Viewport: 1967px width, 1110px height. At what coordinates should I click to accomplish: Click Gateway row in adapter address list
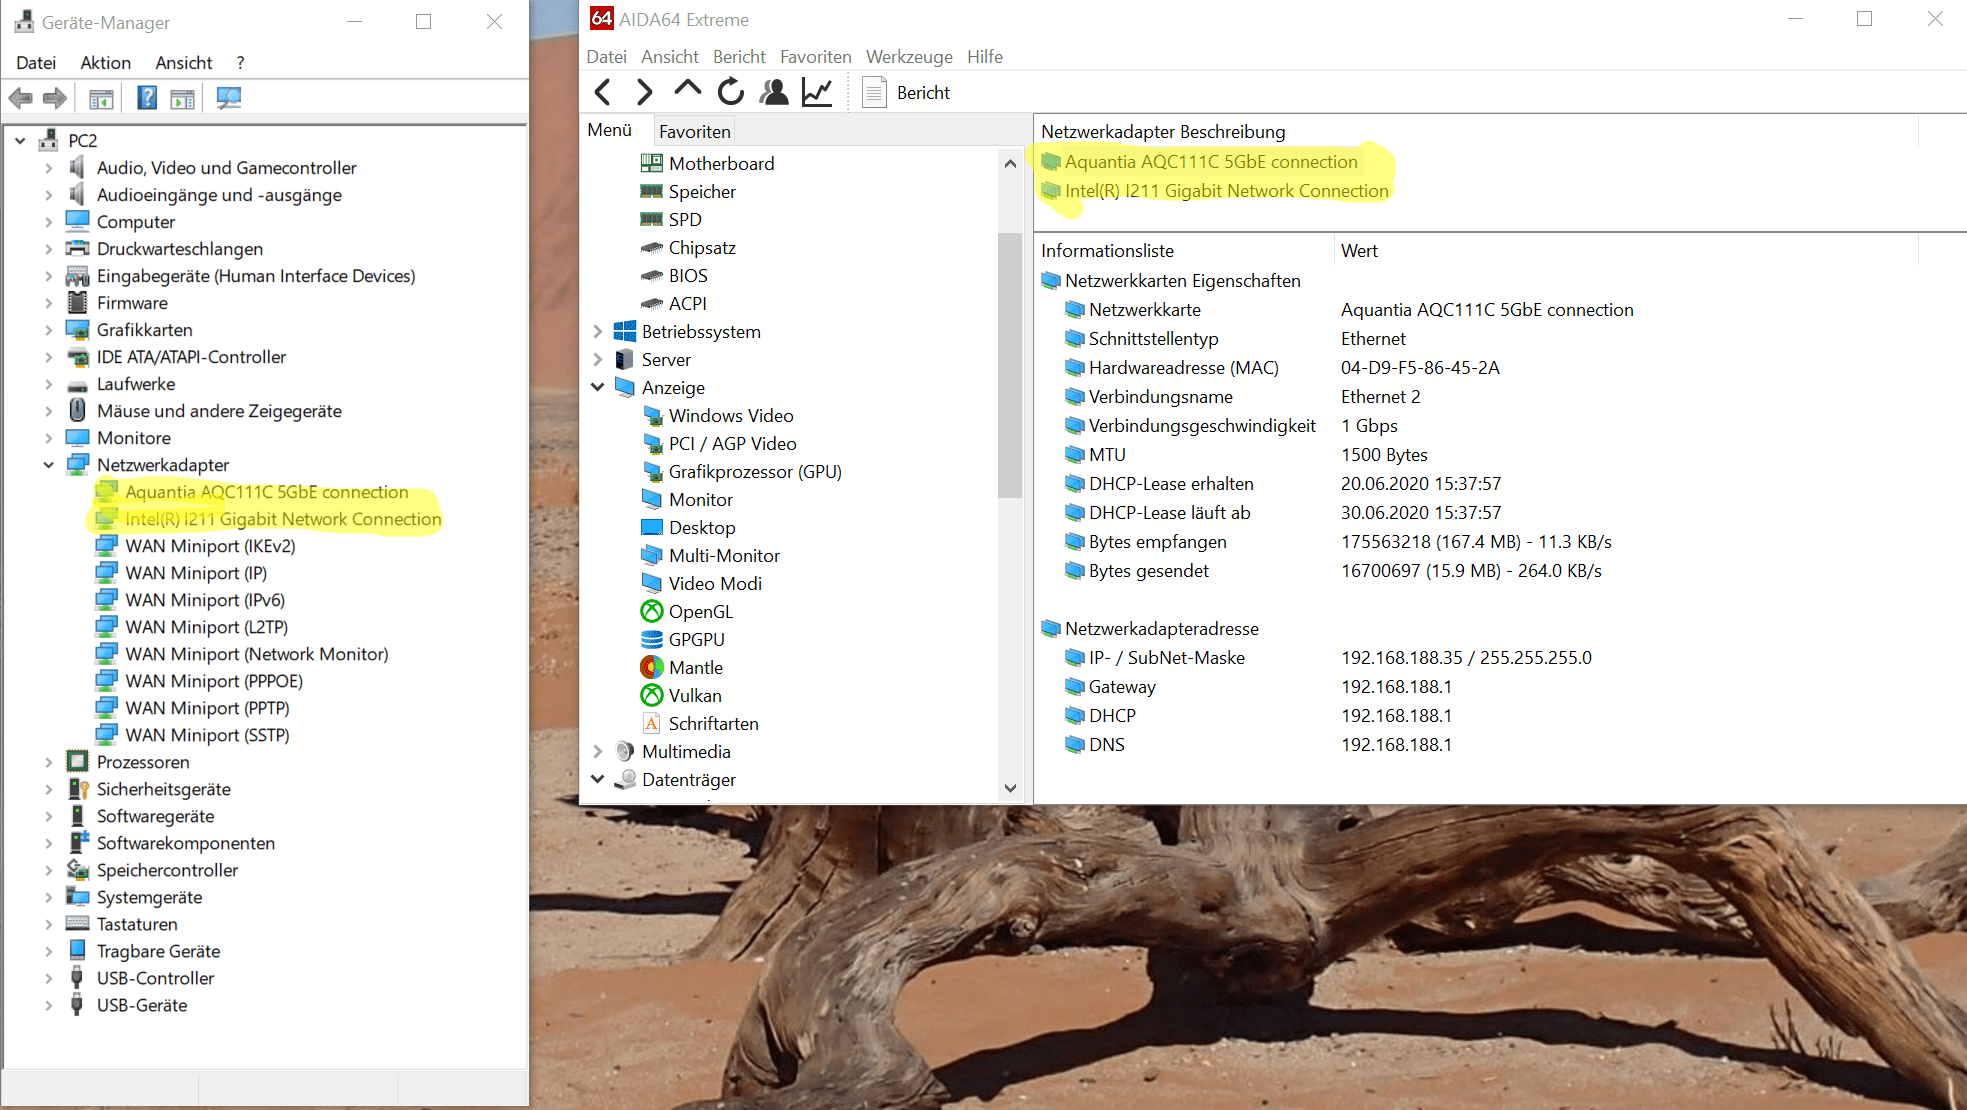pos(1122,686)
